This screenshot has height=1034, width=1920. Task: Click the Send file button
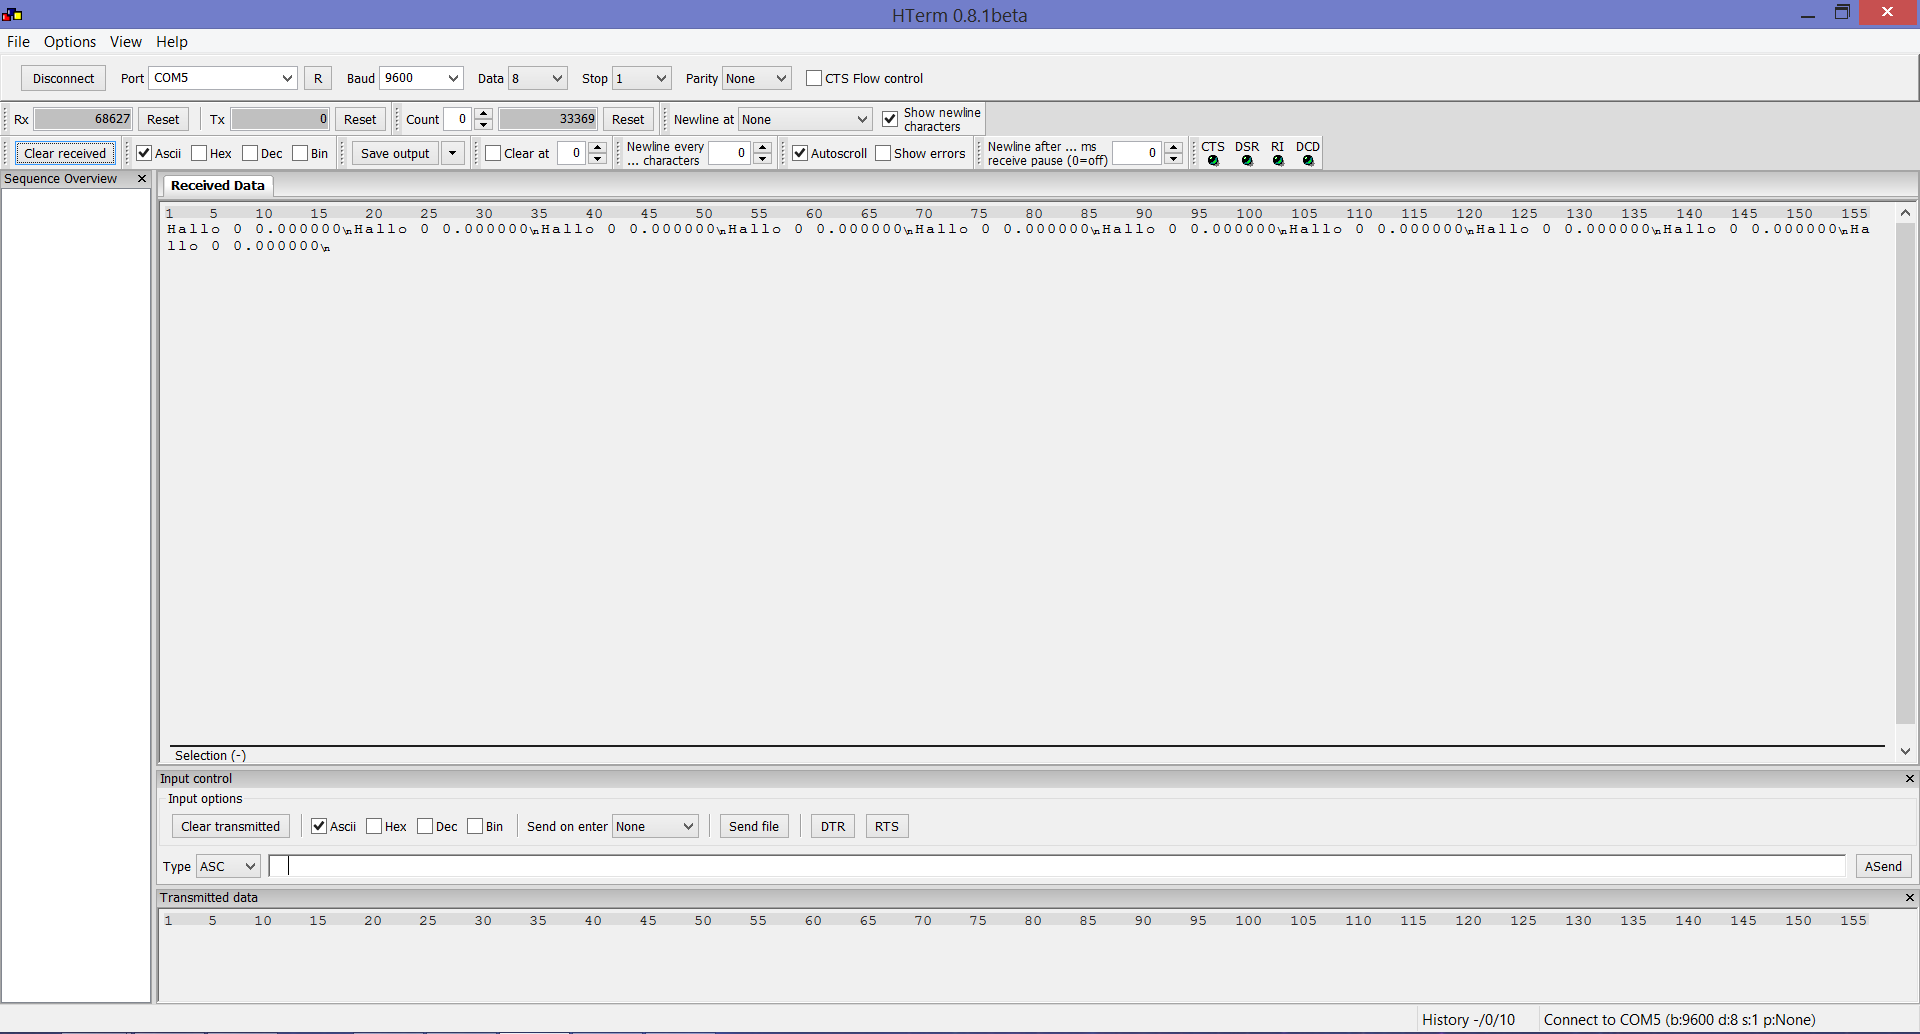coord(754,827)
